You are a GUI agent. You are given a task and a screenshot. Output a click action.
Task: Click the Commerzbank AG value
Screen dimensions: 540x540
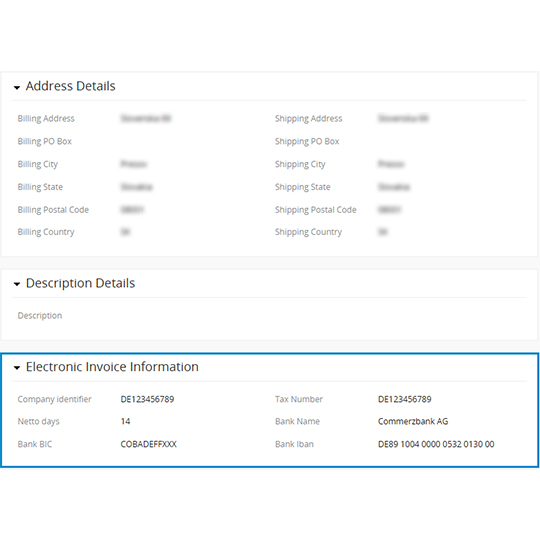coord(413,421)
